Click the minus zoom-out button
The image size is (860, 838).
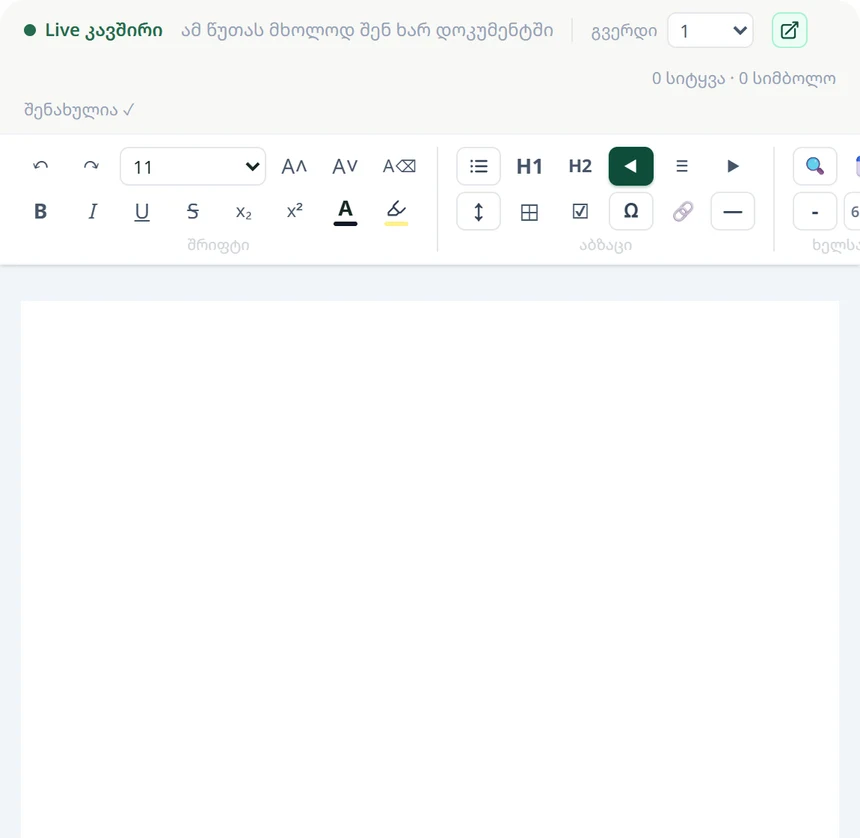815,211
